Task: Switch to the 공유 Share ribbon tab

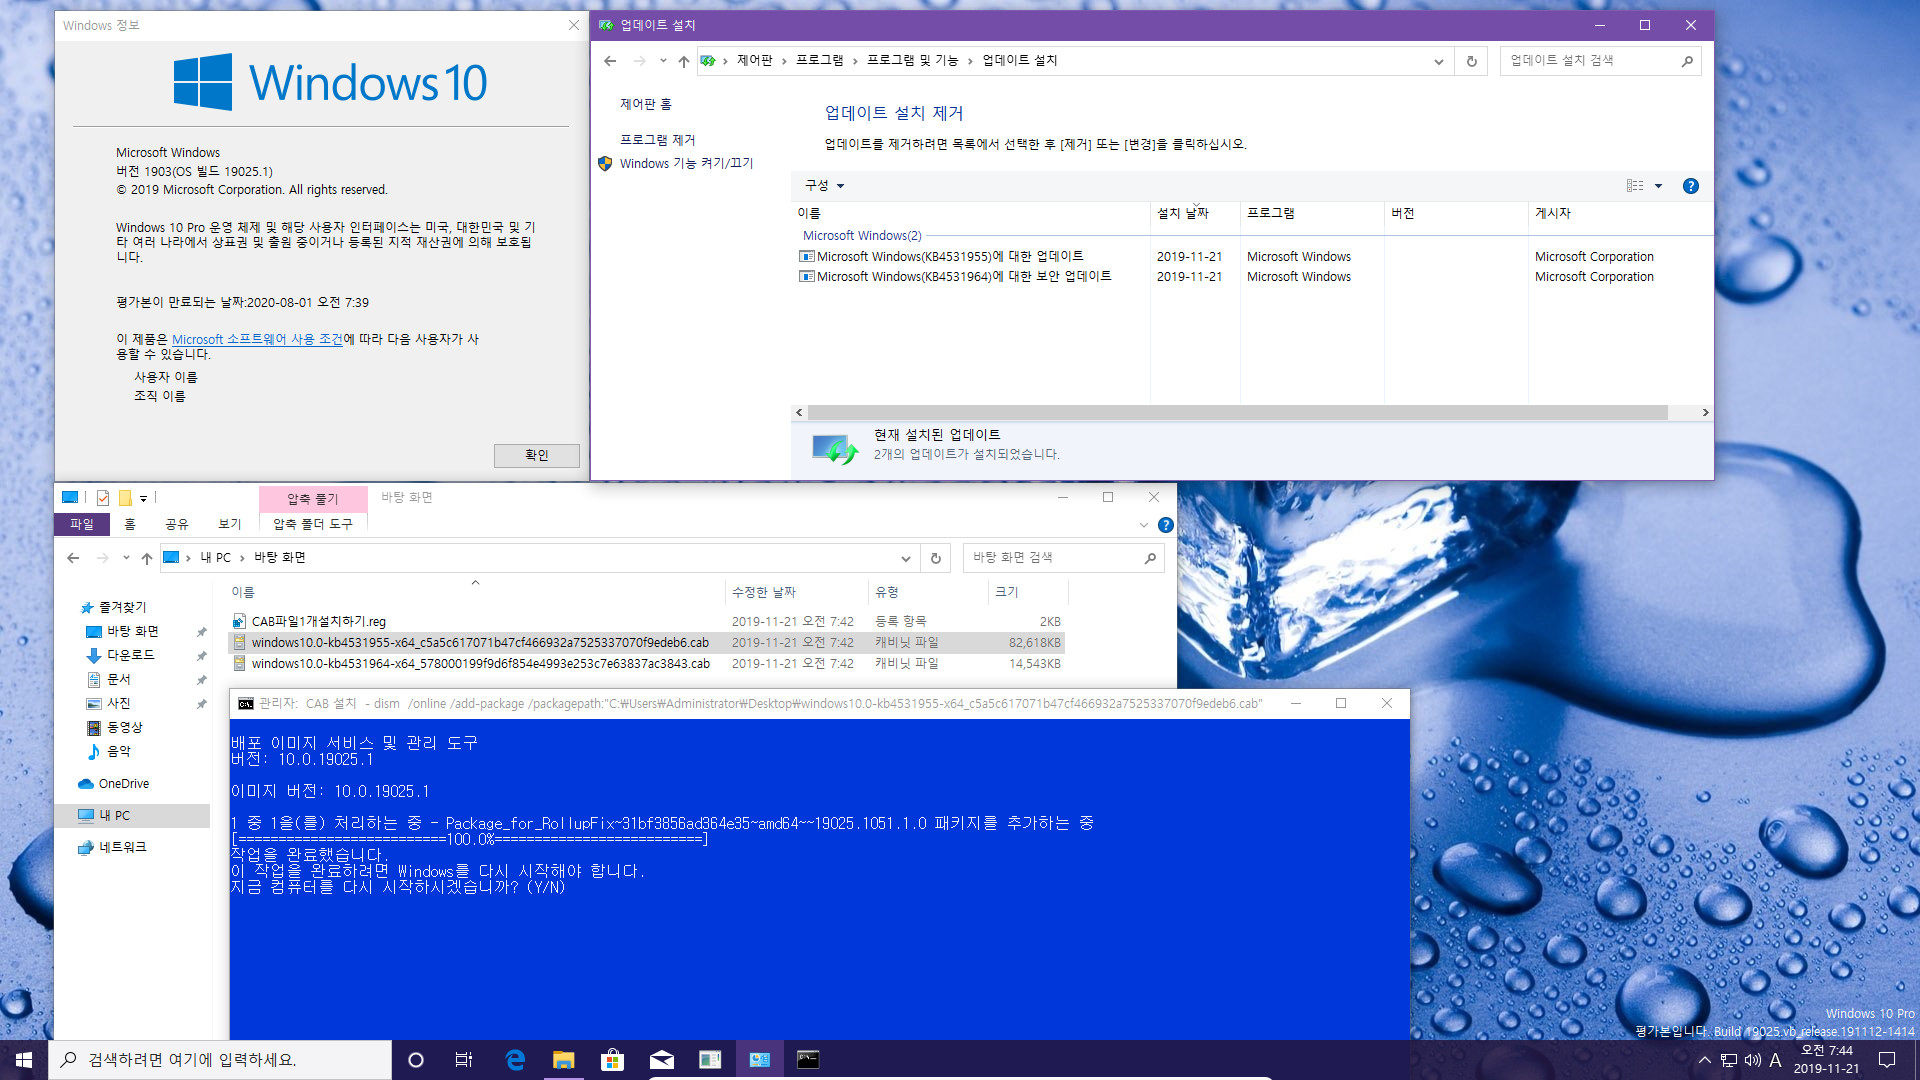Action: (177, 524)
